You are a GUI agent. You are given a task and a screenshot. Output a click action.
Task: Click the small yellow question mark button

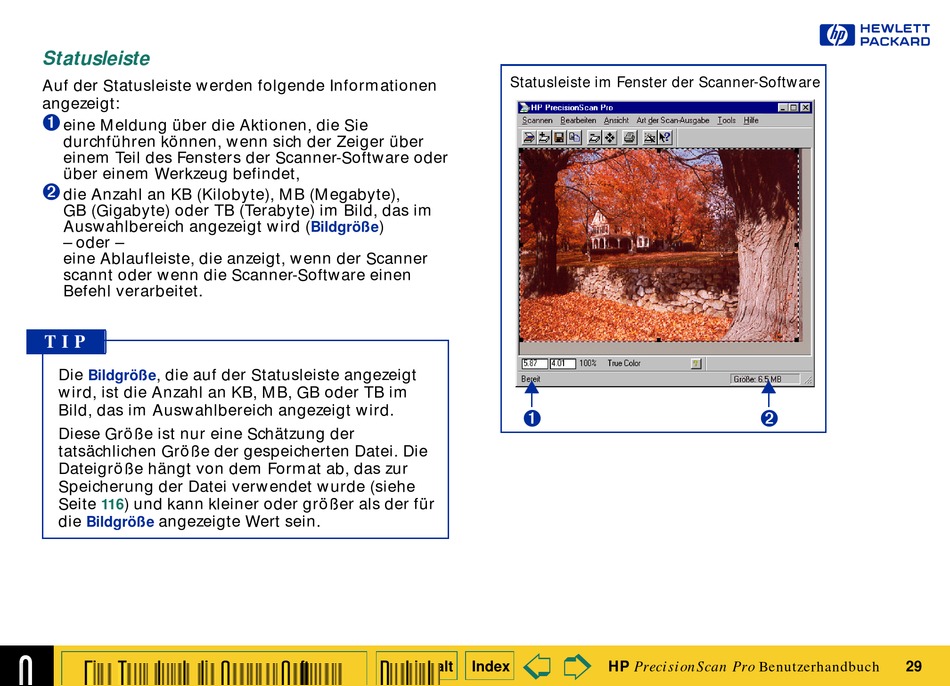tap(696, 364)
